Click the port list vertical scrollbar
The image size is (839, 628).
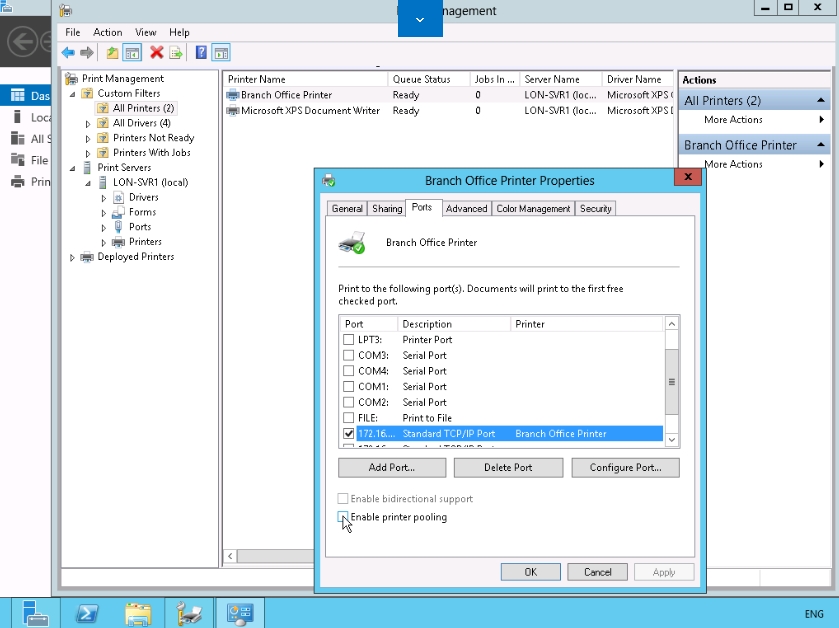[x=672, y=381]
